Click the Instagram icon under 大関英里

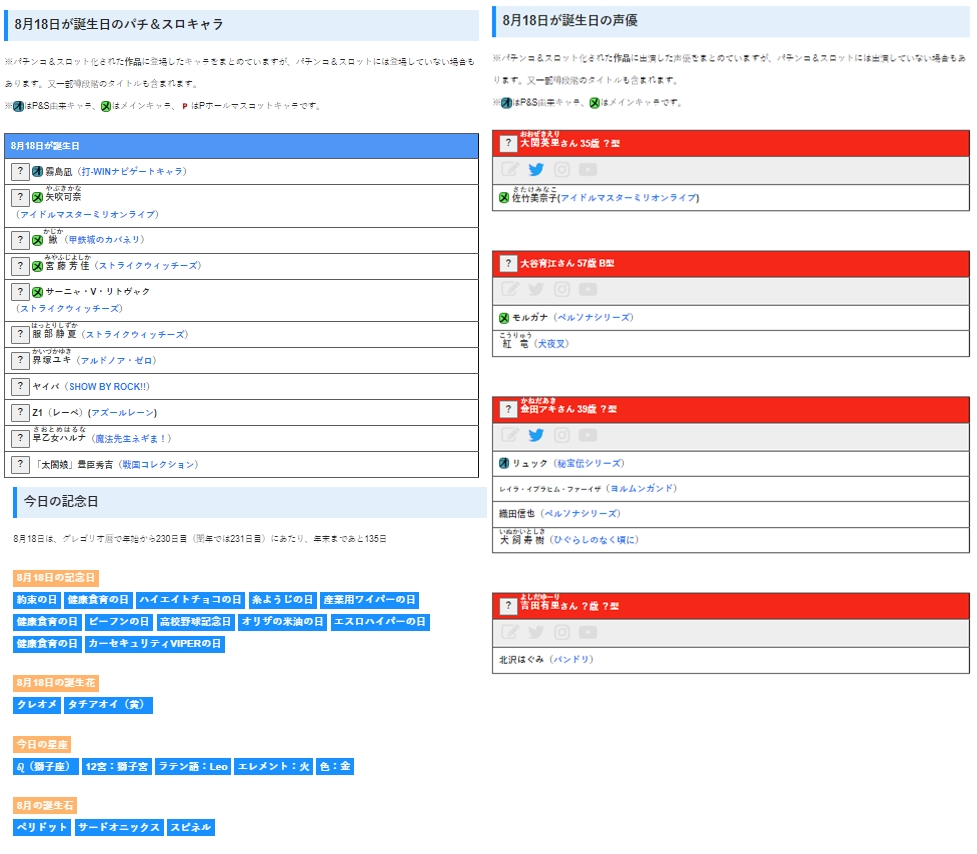(x=562, y=169)
